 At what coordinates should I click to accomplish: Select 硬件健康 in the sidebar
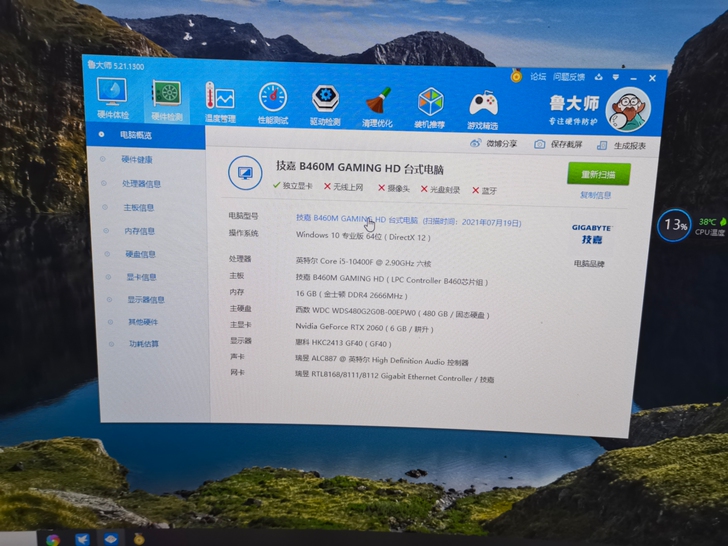[137, 160]
